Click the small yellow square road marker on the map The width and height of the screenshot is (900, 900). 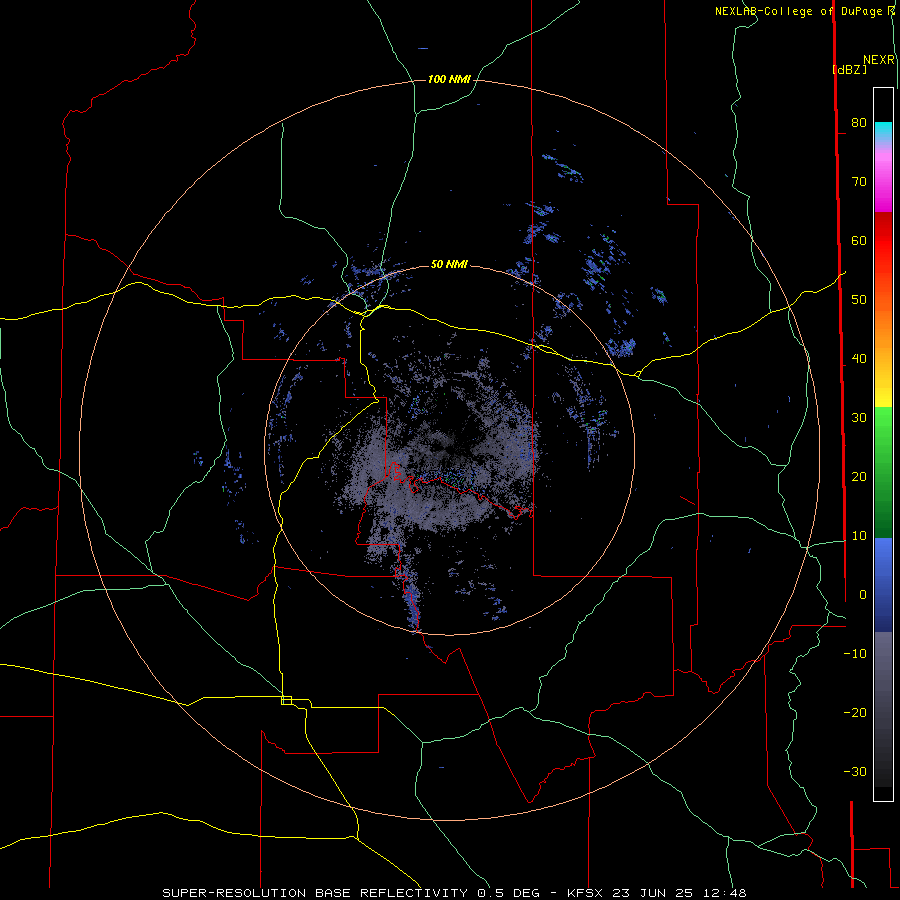(x=286, y=700)
